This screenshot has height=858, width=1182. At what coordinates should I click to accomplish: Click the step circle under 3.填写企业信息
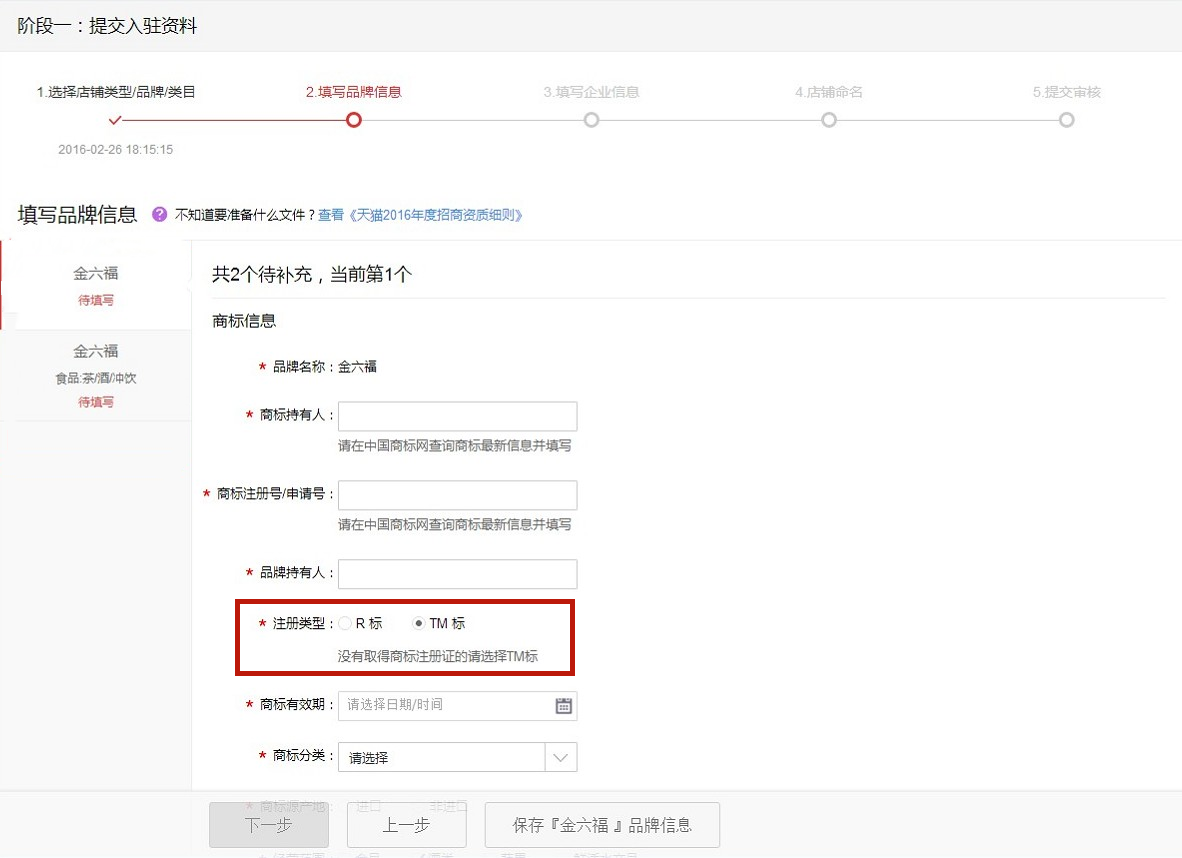pos(591,120)
